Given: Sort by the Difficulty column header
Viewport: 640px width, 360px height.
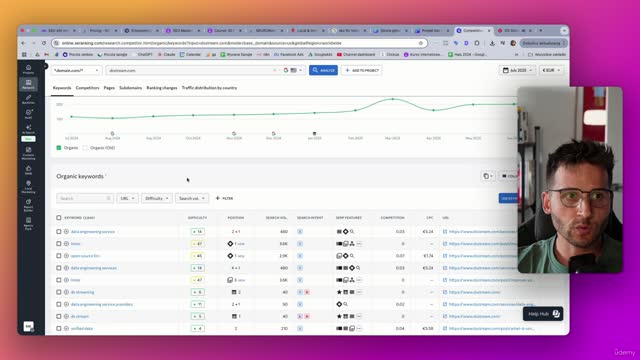Looking at the screenshot, I should pyautogui.click(x=198, y=218).
